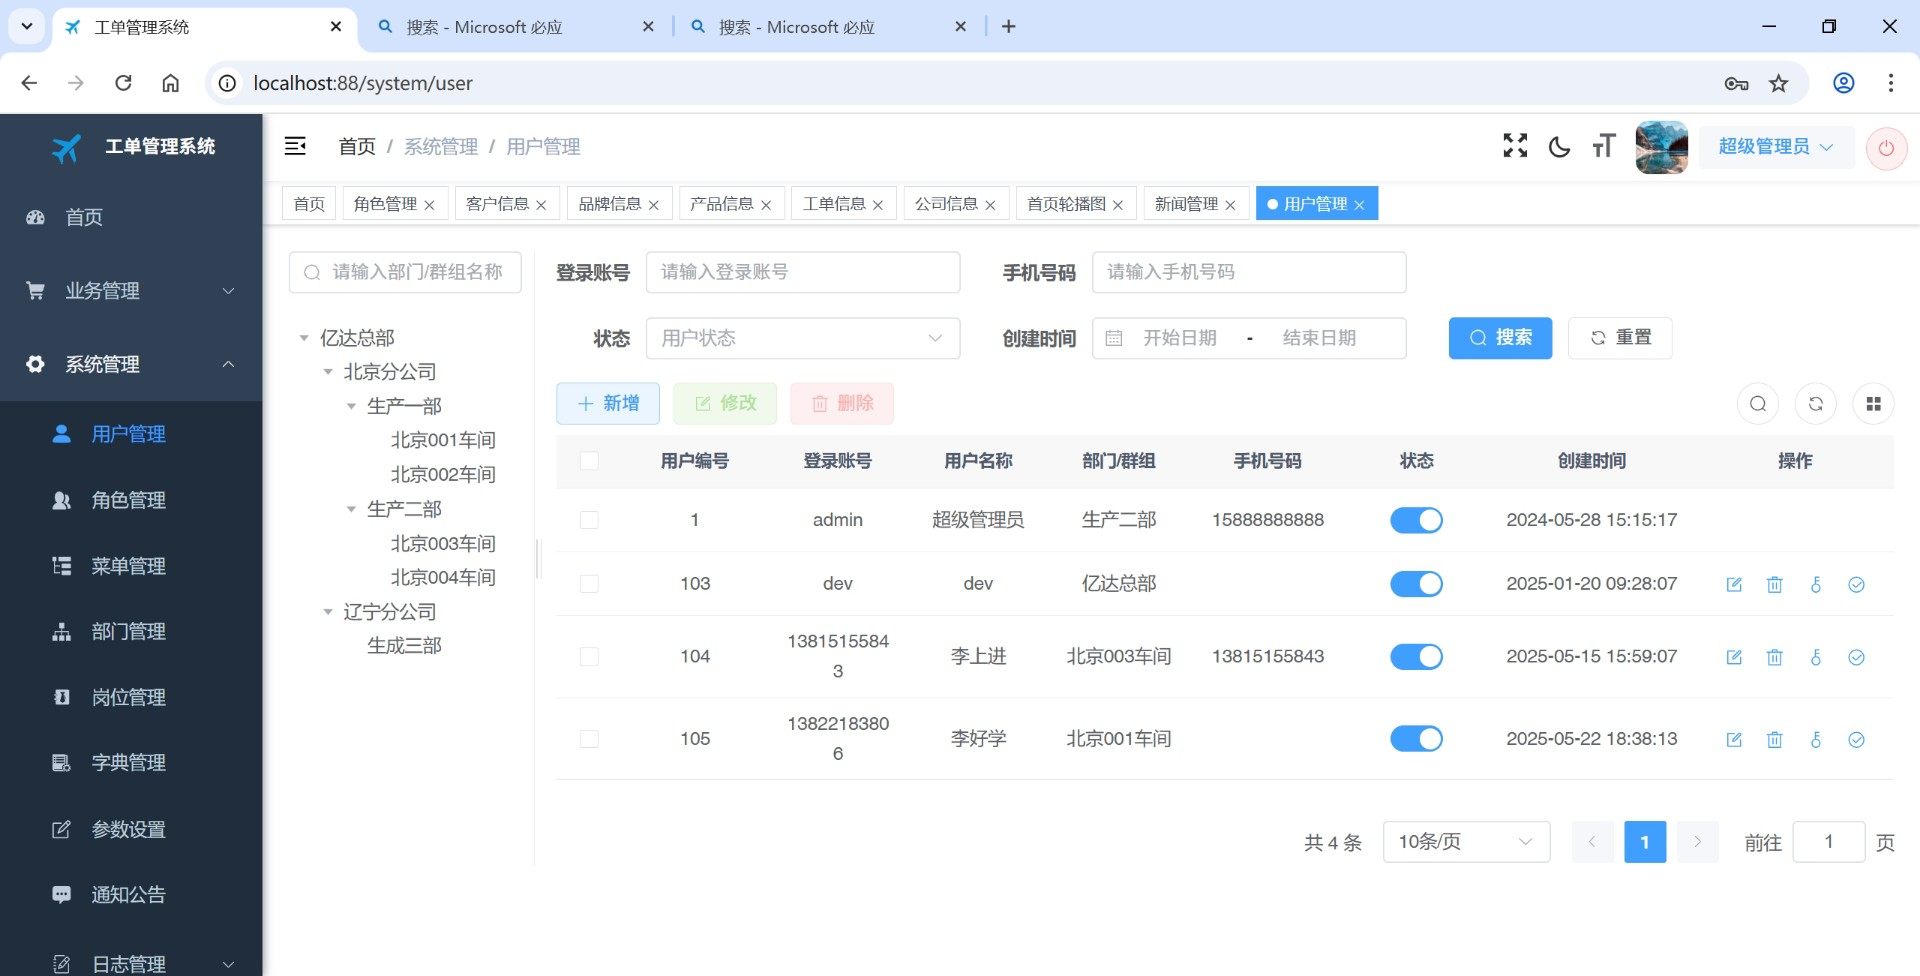
Task: Click the fullscreen toggle icon in header
Action: [1515, 146]
